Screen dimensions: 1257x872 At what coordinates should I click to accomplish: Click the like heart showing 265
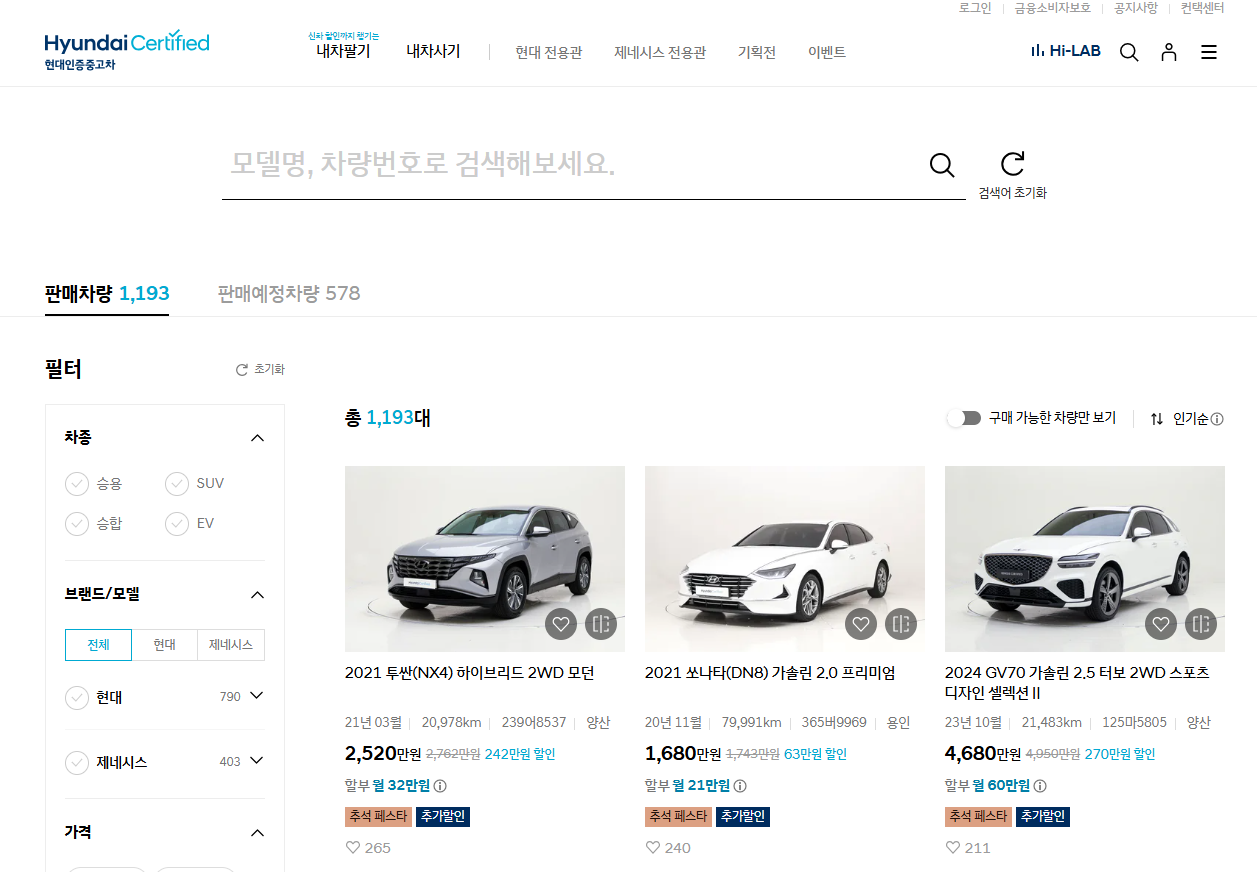(x=352, y=847)
